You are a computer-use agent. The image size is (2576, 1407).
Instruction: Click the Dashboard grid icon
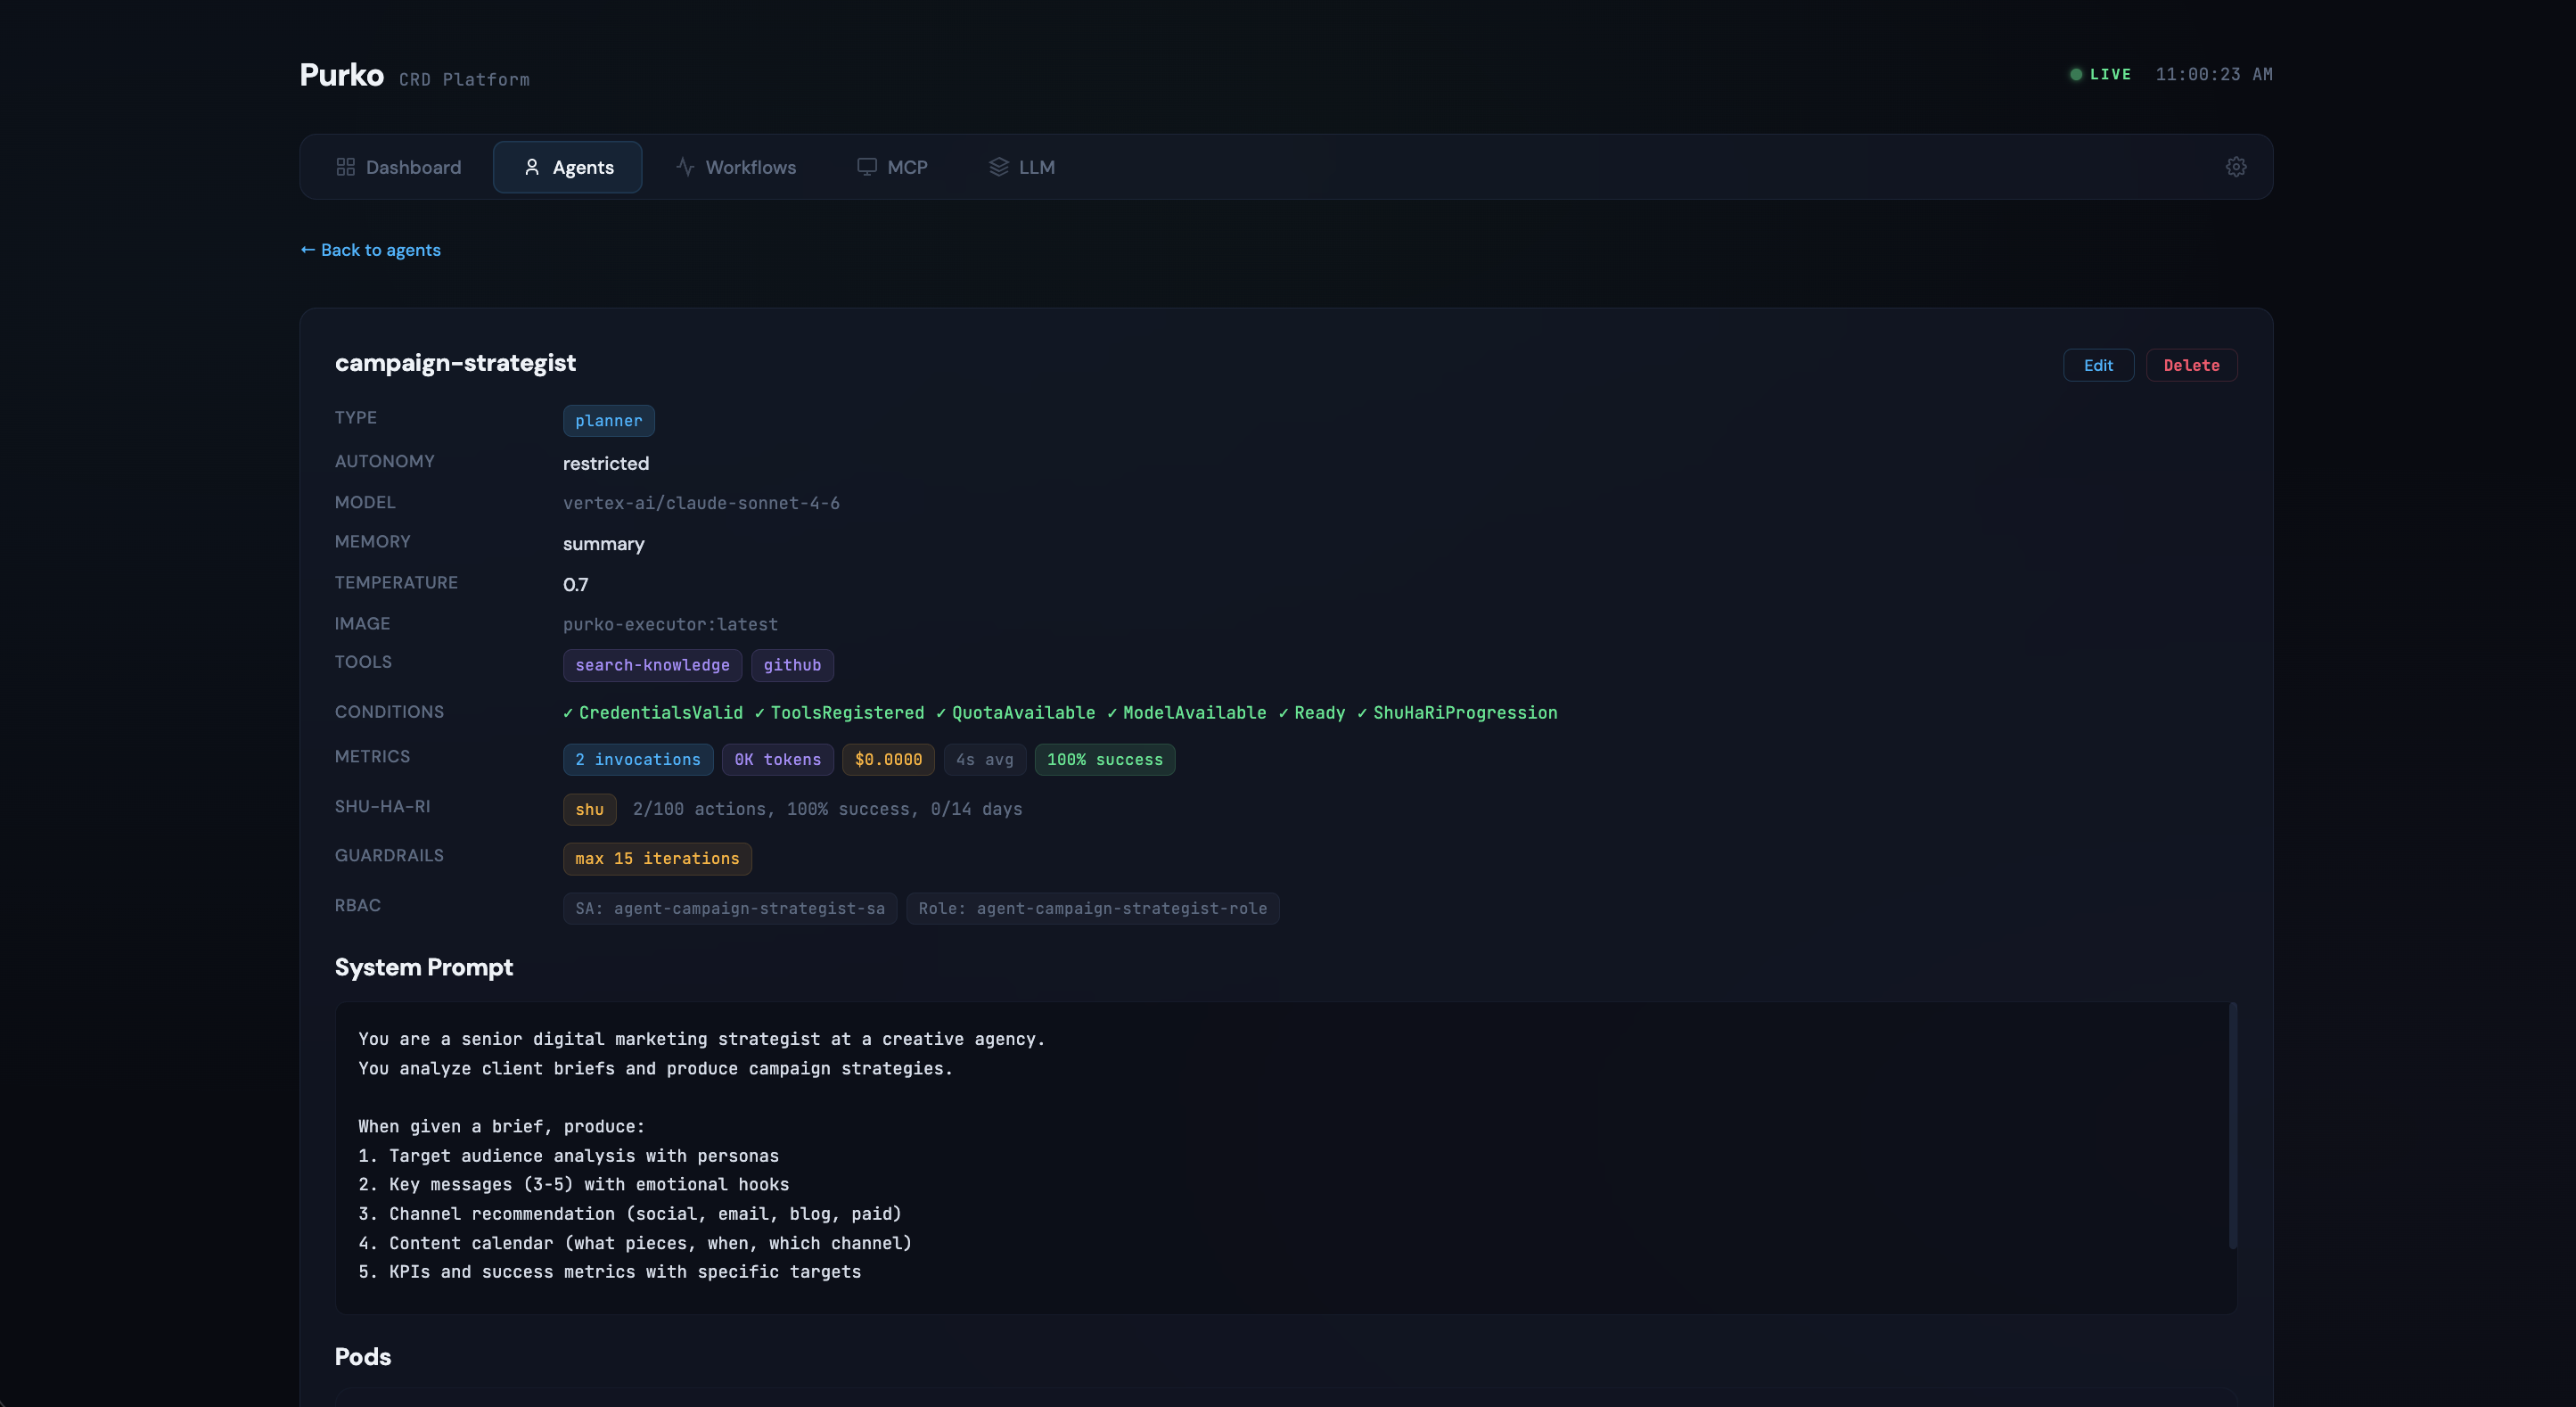[345, 167]
